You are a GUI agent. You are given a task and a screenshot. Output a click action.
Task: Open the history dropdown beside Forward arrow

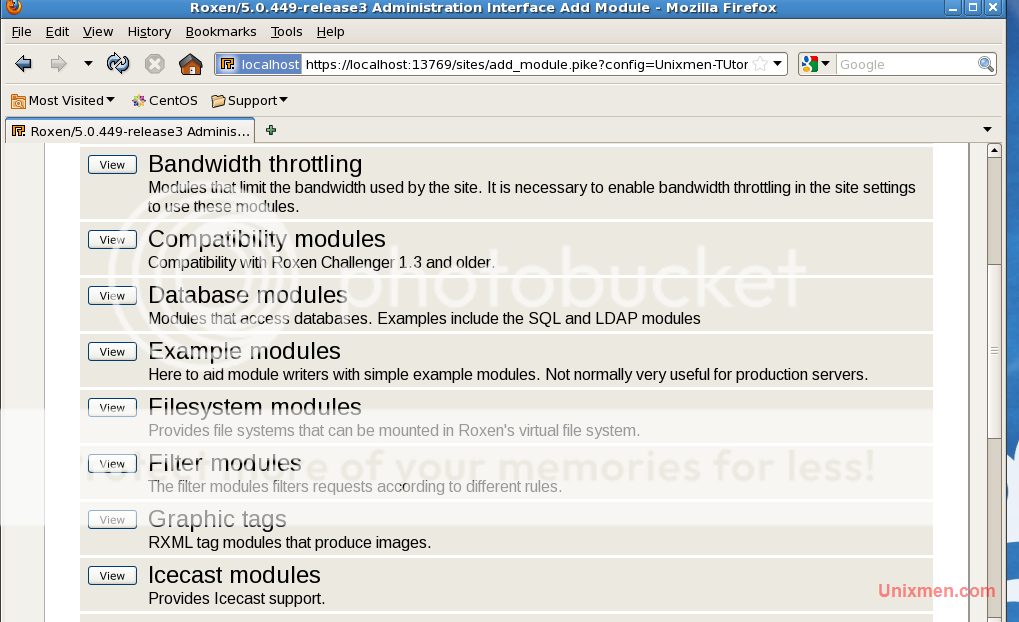[88, 64]
